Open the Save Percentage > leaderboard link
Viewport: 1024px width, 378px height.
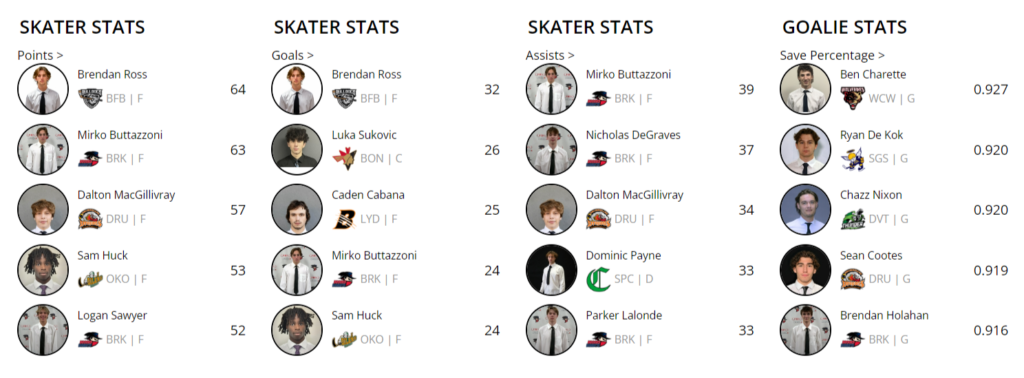coord(832,55)
